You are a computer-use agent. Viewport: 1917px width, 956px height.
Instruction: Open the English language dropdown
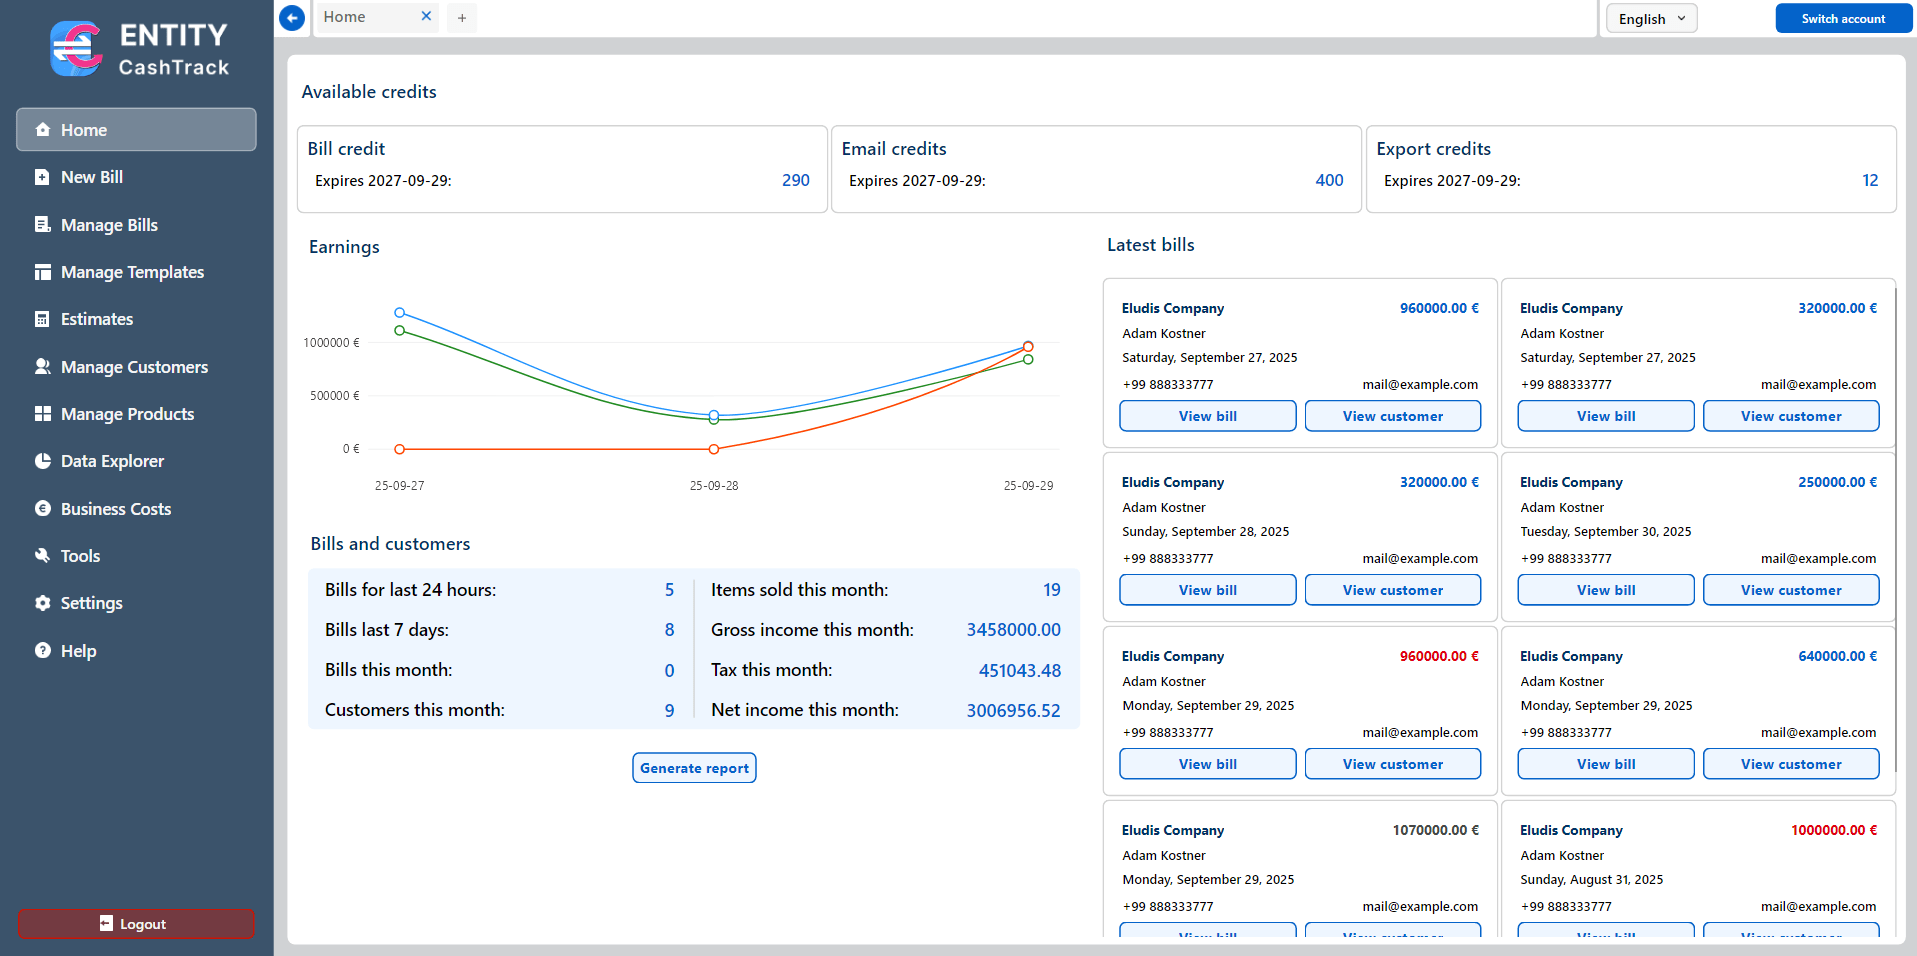tap(1651, 19)
